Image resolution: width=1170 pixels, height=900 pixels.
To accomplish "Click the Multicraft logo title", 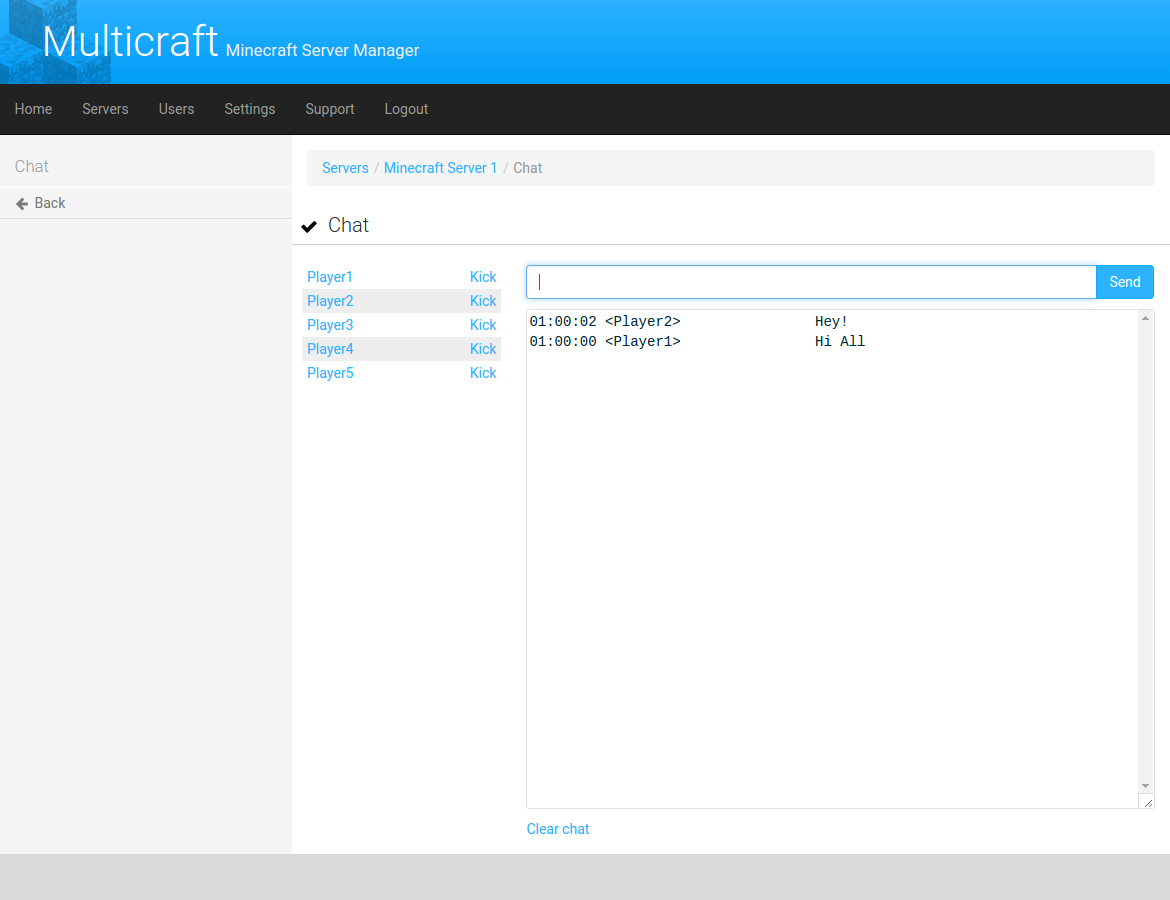I will (x=131, y=41).
